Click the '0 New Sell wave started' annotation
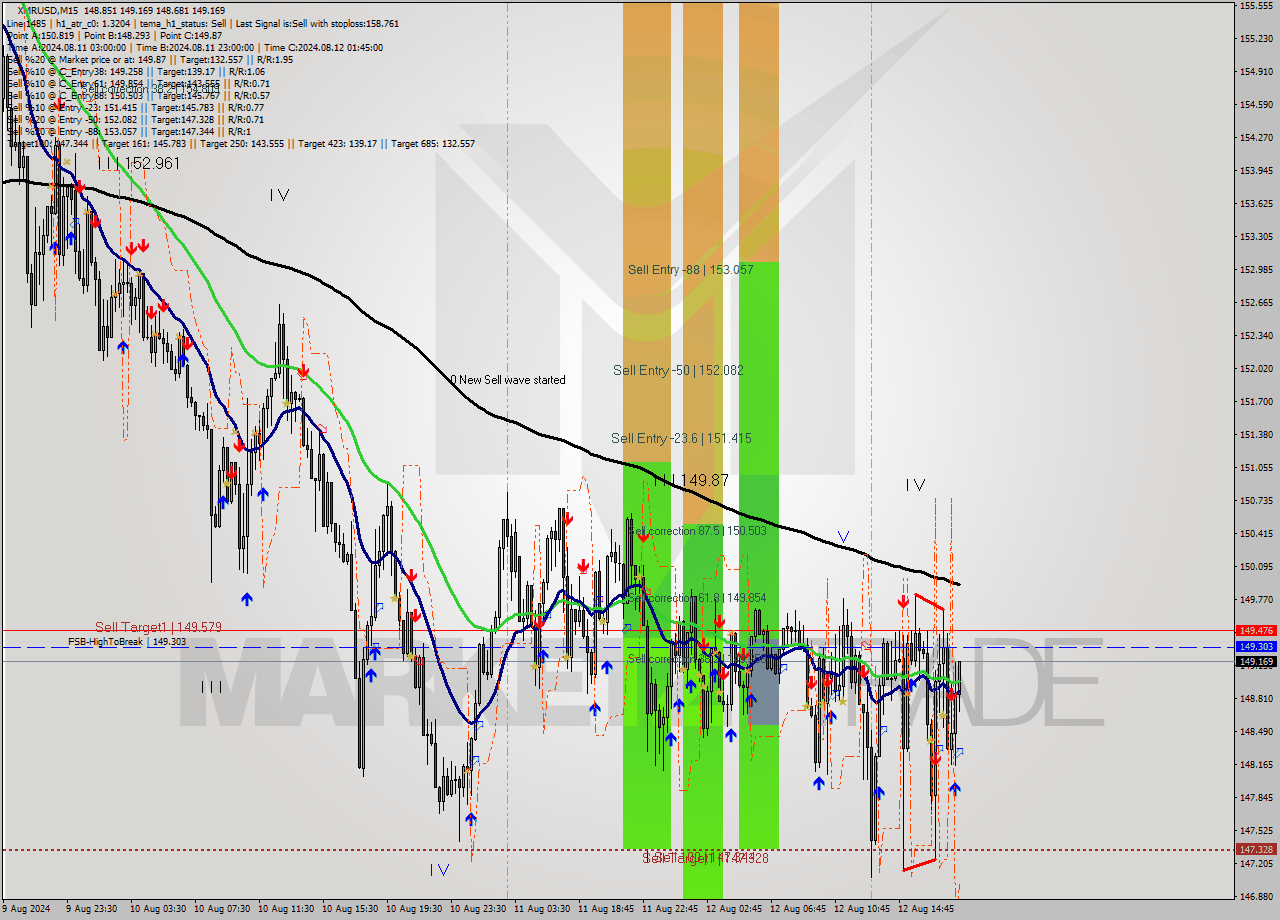Image resolution: width=1280 pixels, height=920 pixels. (507, 380)
